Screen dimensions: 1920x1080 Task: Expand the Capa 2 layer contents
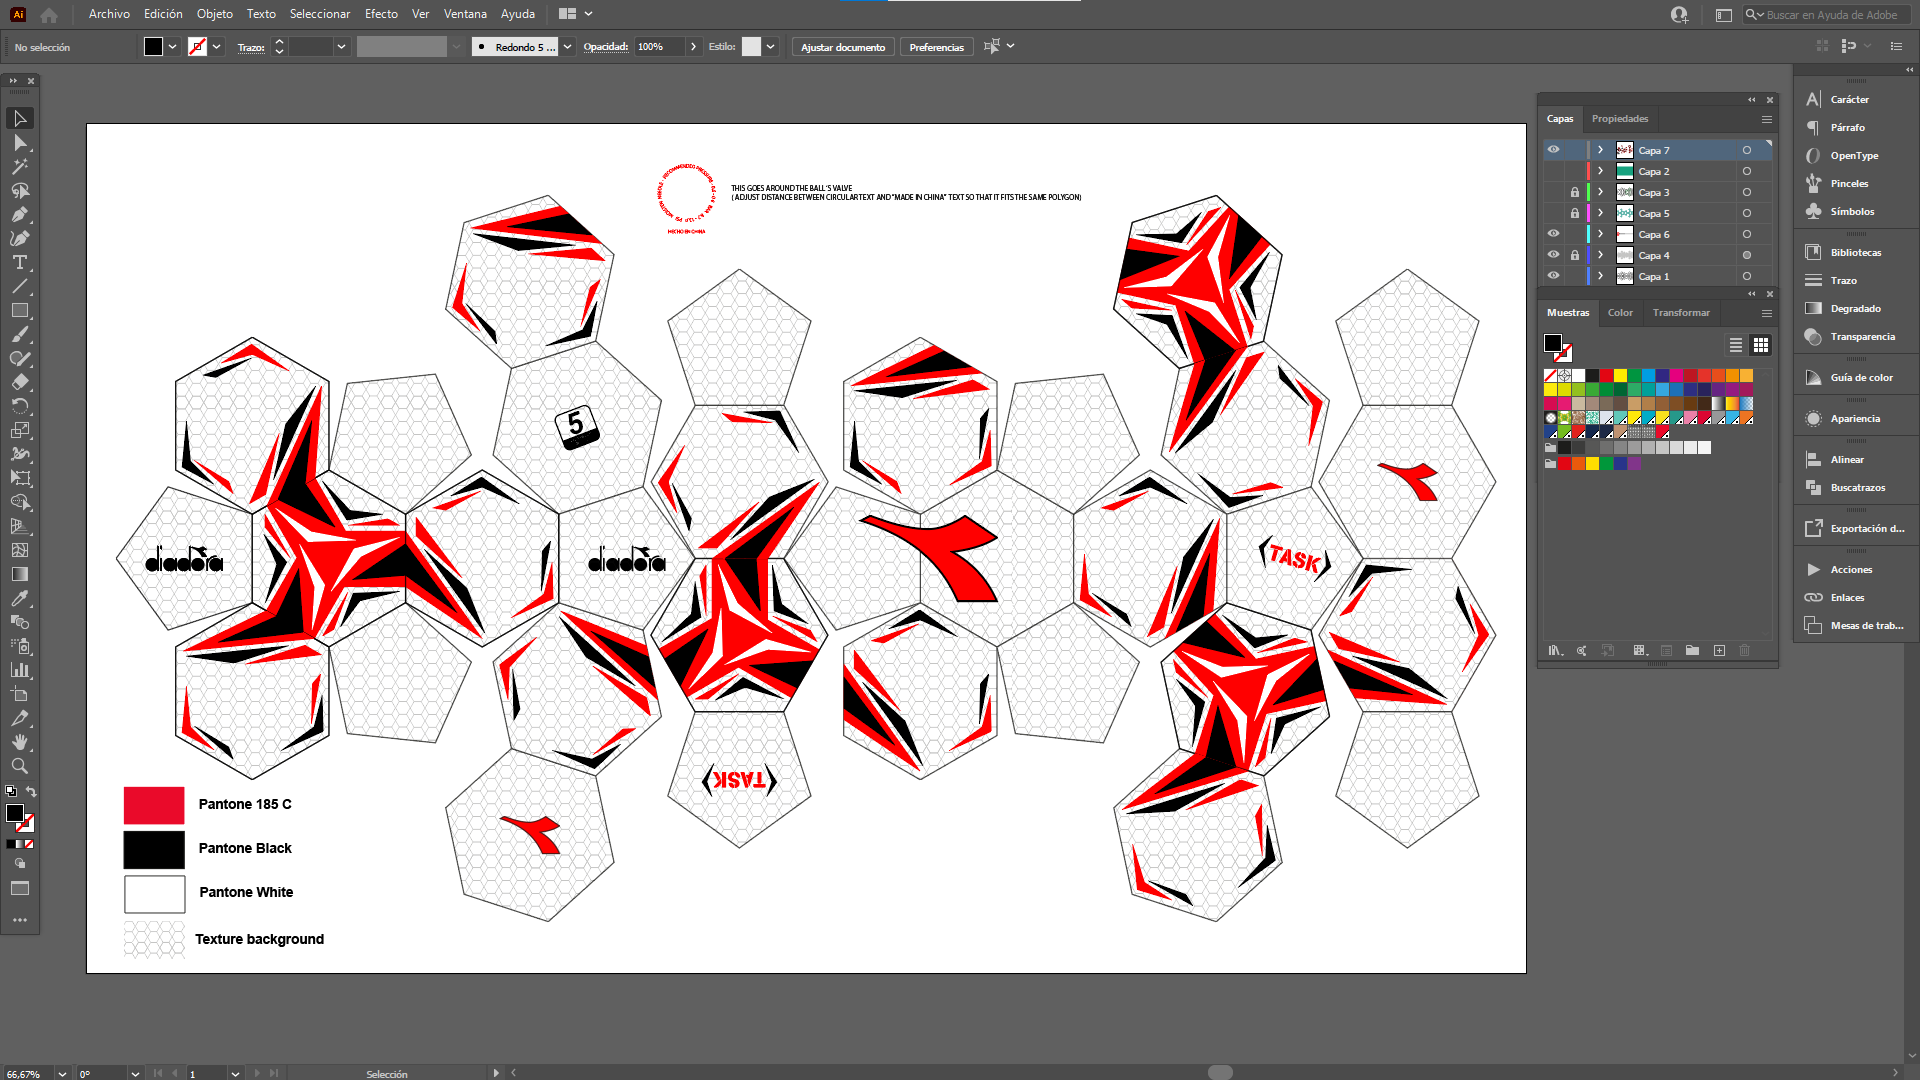(x=1600, y=171)
